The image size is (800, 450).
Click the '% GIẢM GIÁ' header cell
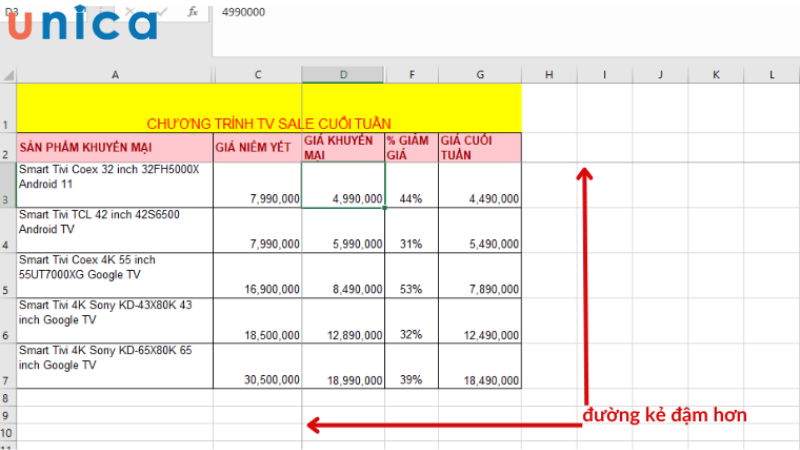tap(411, 148)
